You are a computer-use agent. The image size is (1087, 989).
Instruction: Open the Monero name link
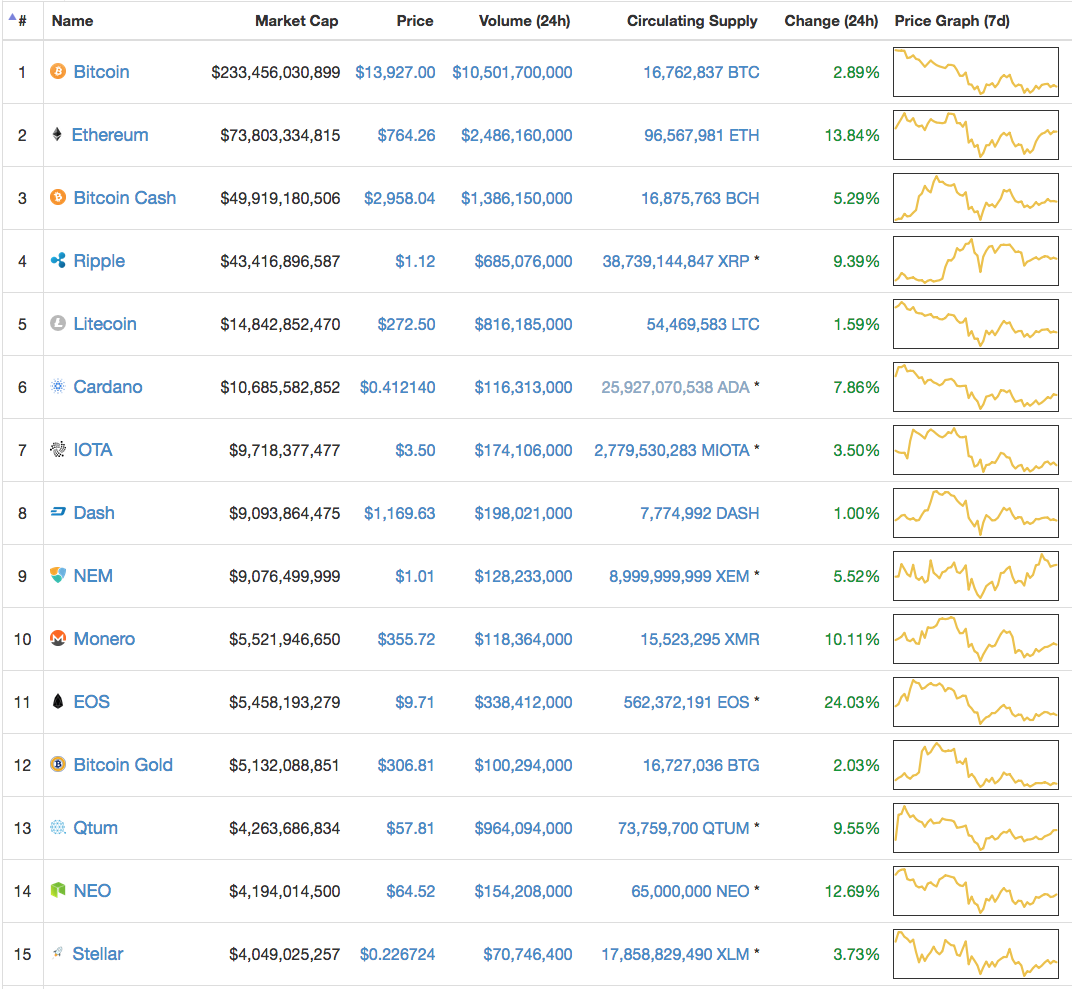pyautogui.click(x=104, y=639)
